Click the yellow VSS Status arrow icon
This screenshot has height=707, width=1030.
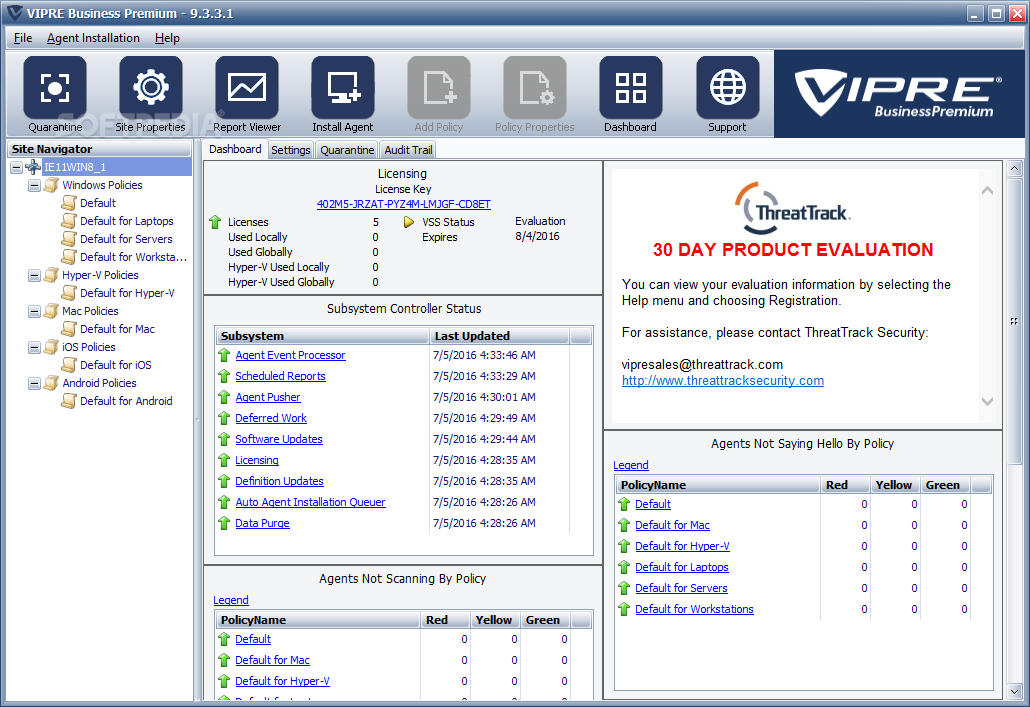pyautogui.click(x=409, y=222)
